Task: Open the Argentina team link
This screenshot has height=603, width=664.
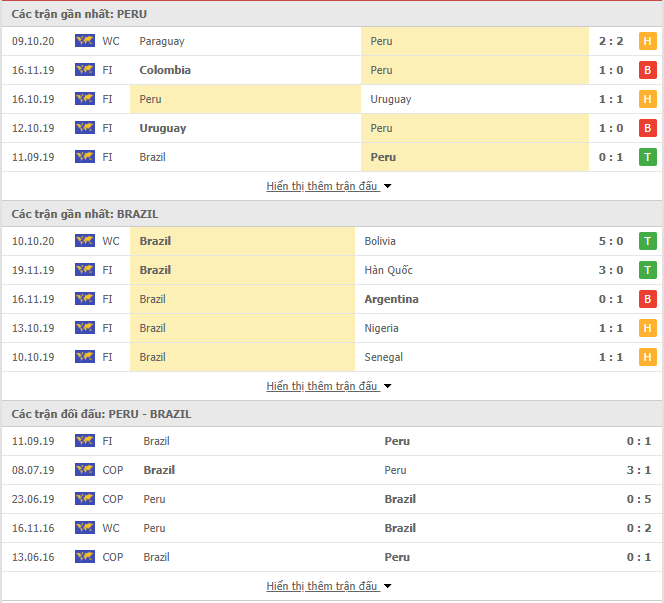Action: (391, 299)
